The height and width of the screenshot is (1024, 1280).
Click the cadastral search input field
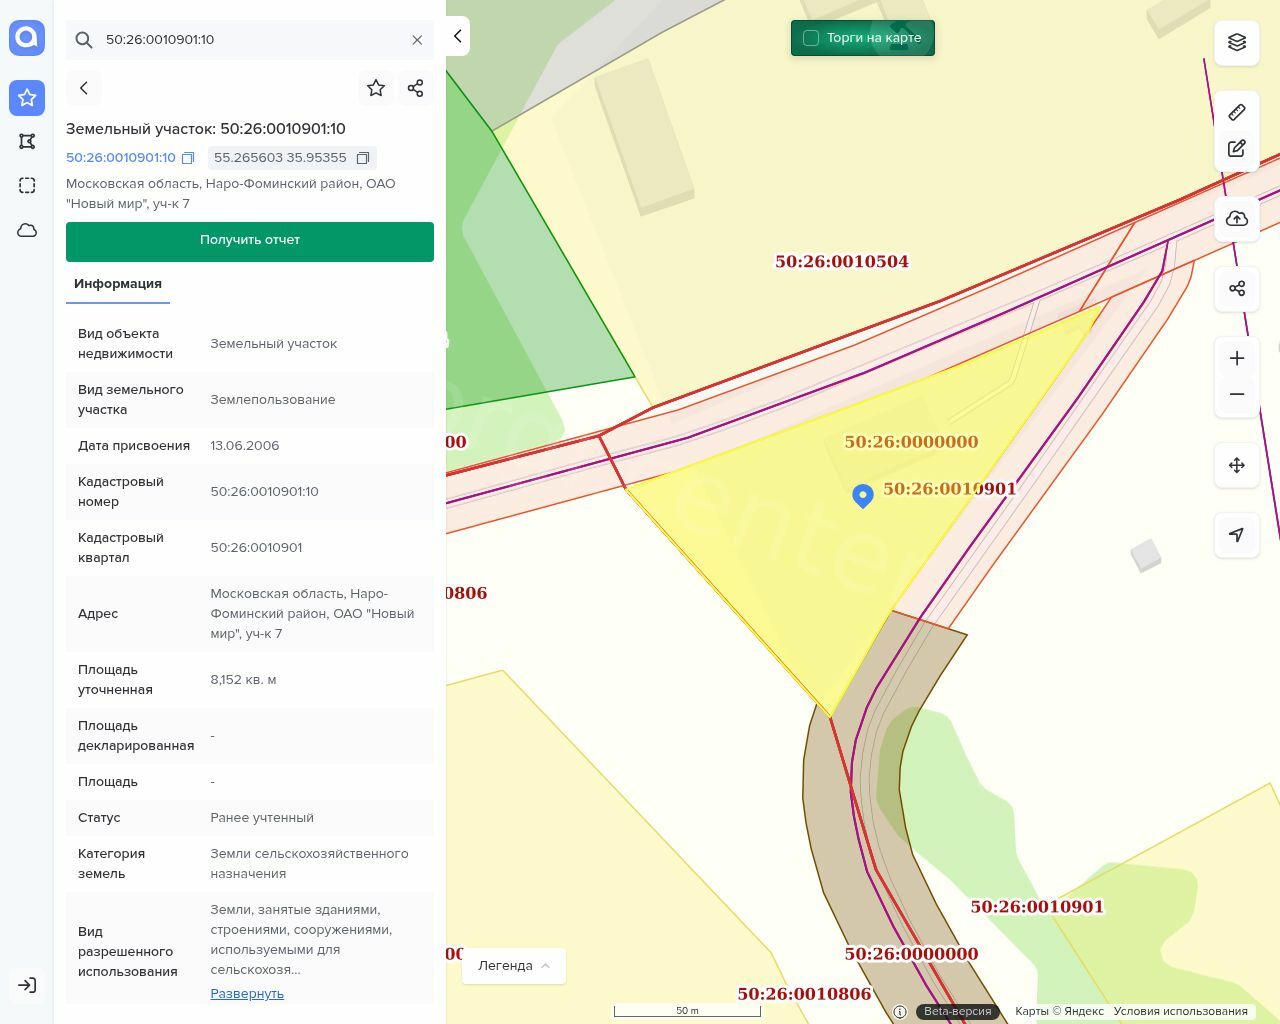pyautogui.click(x=250, y=40)
